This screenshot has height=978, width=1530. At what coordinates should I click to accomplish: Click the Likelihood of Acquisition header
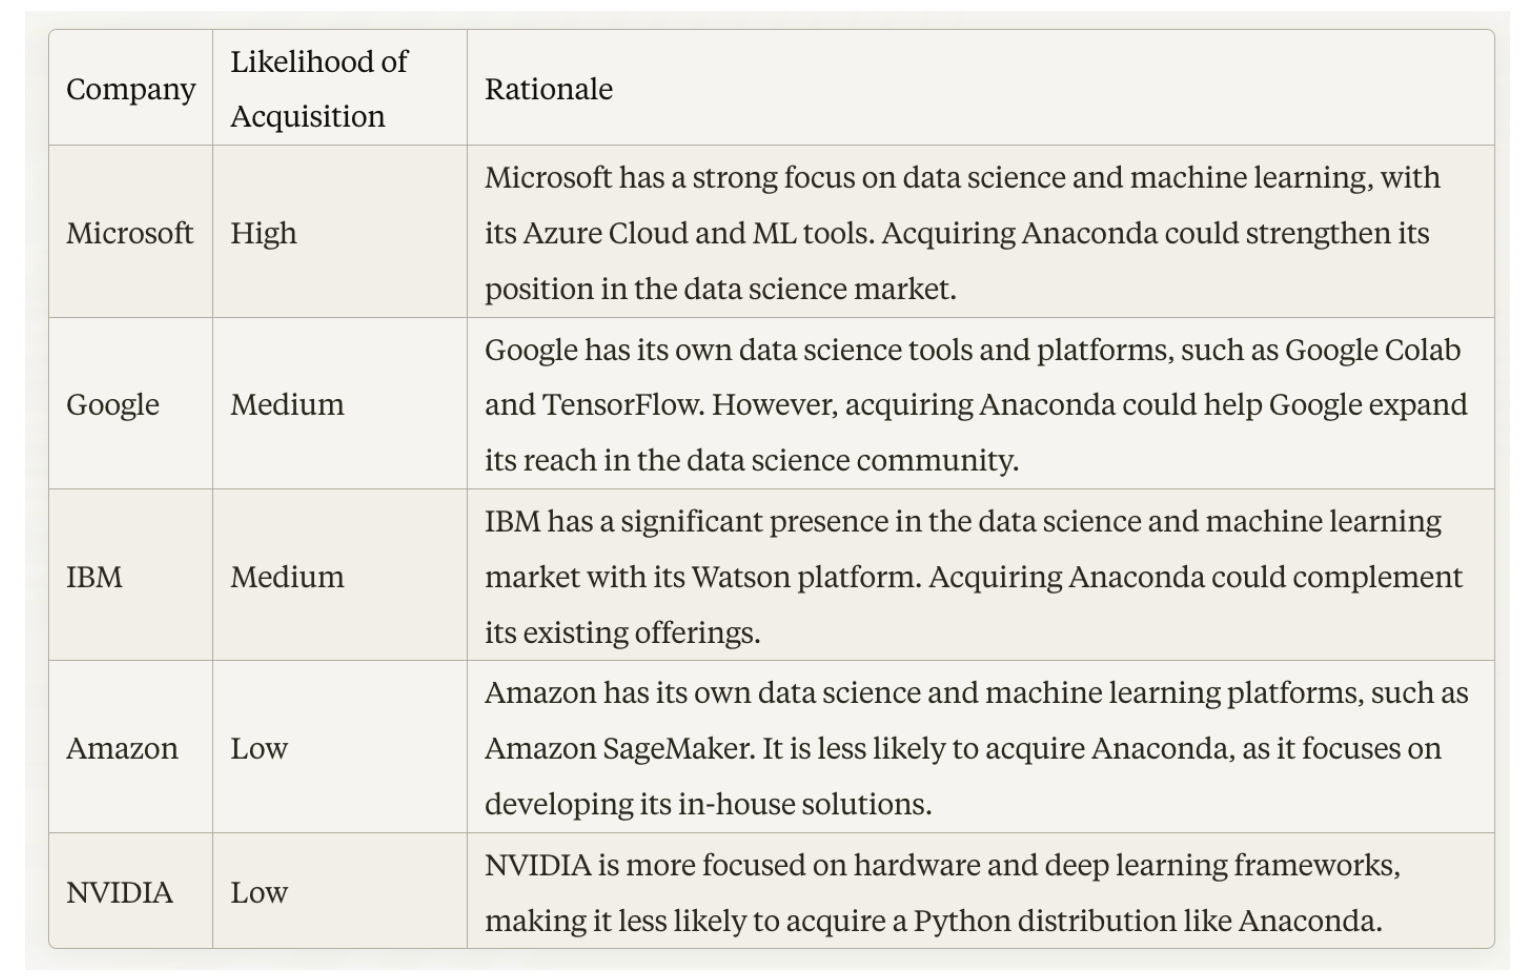pos(340,89)
